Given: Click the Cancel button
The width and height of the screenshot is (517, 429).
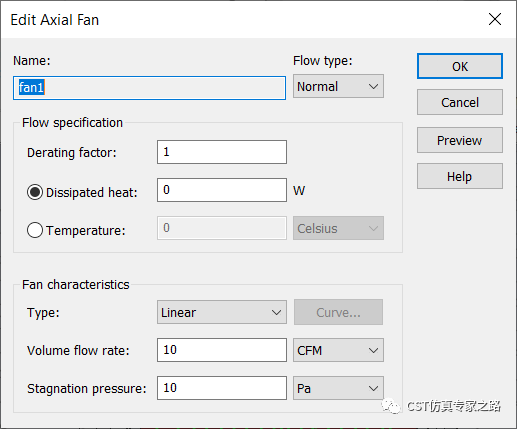Looking at the screenshot, I should [460, 102].
